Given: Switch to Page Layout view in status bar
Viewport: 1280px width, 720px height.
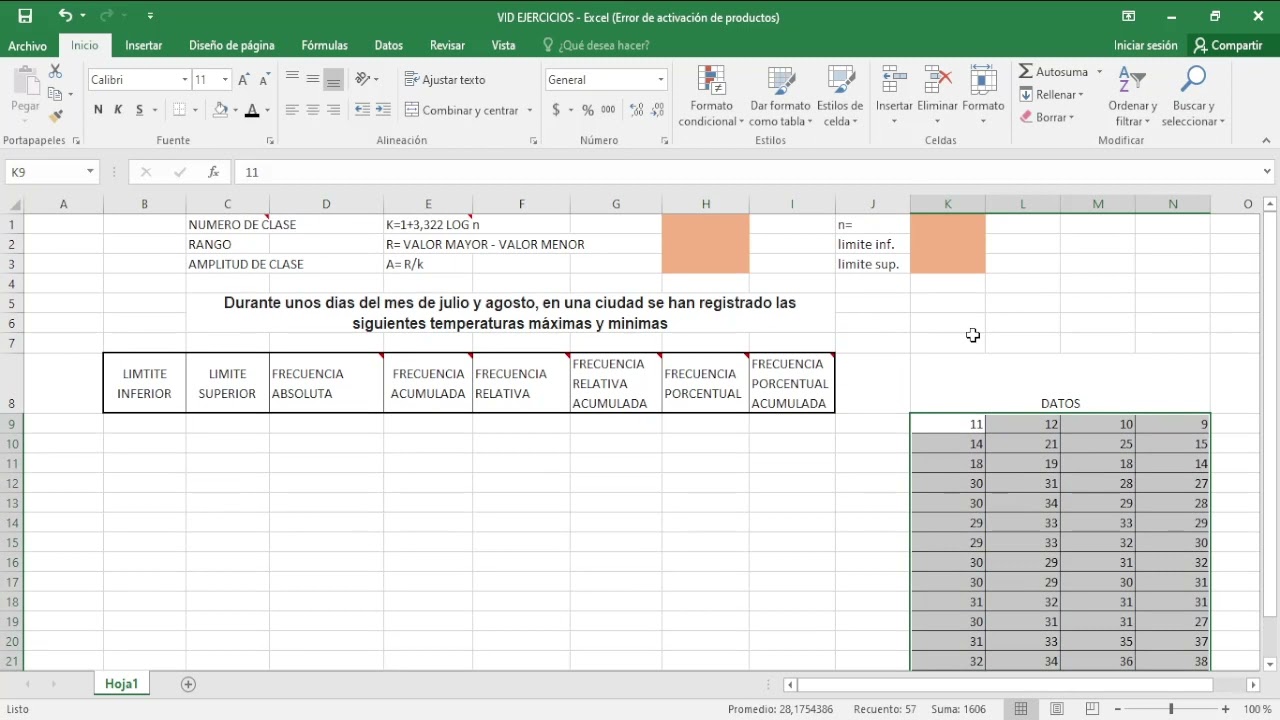Looking at the screenshot, I should click(x=1056, y=709).
